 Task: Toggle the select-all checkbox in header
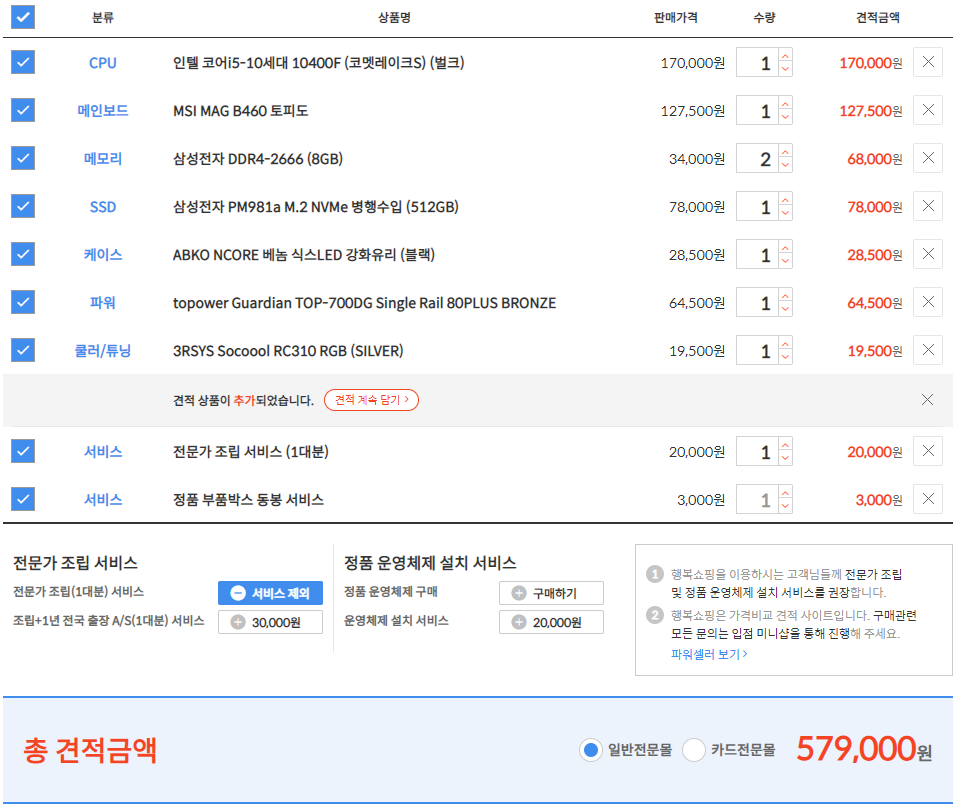pyautogui.click(x=22, y=17)
